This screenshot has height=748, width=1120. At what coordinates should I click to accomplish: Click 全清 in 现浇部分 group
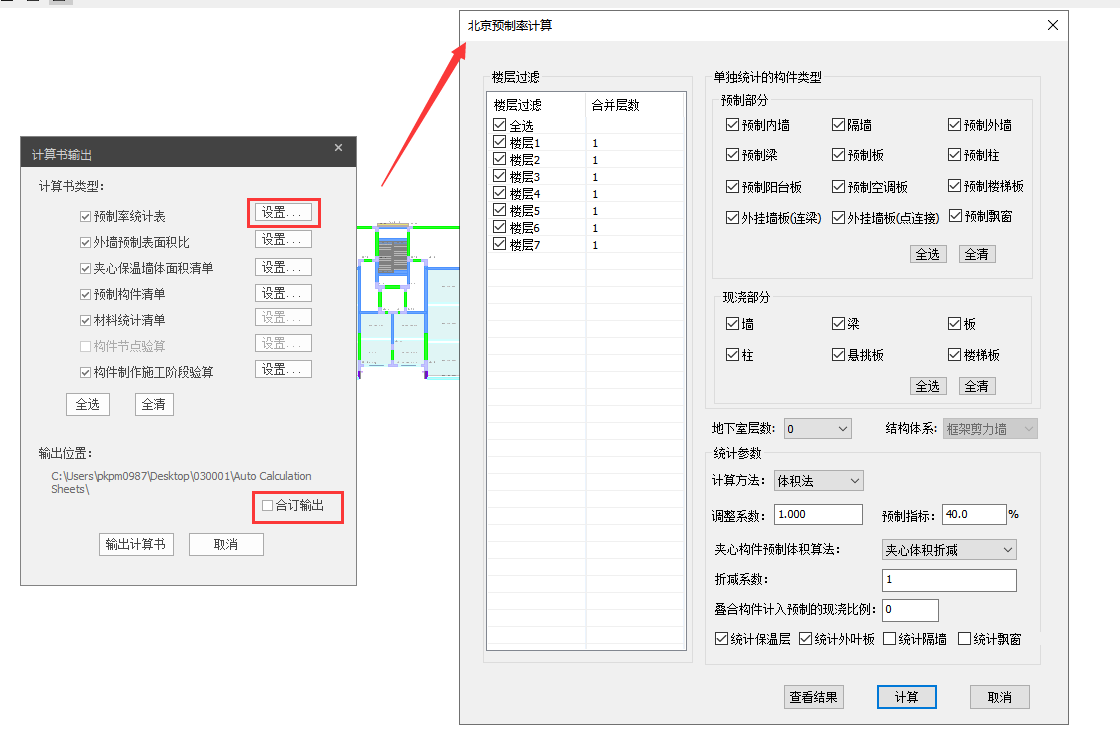coord(976,387)
